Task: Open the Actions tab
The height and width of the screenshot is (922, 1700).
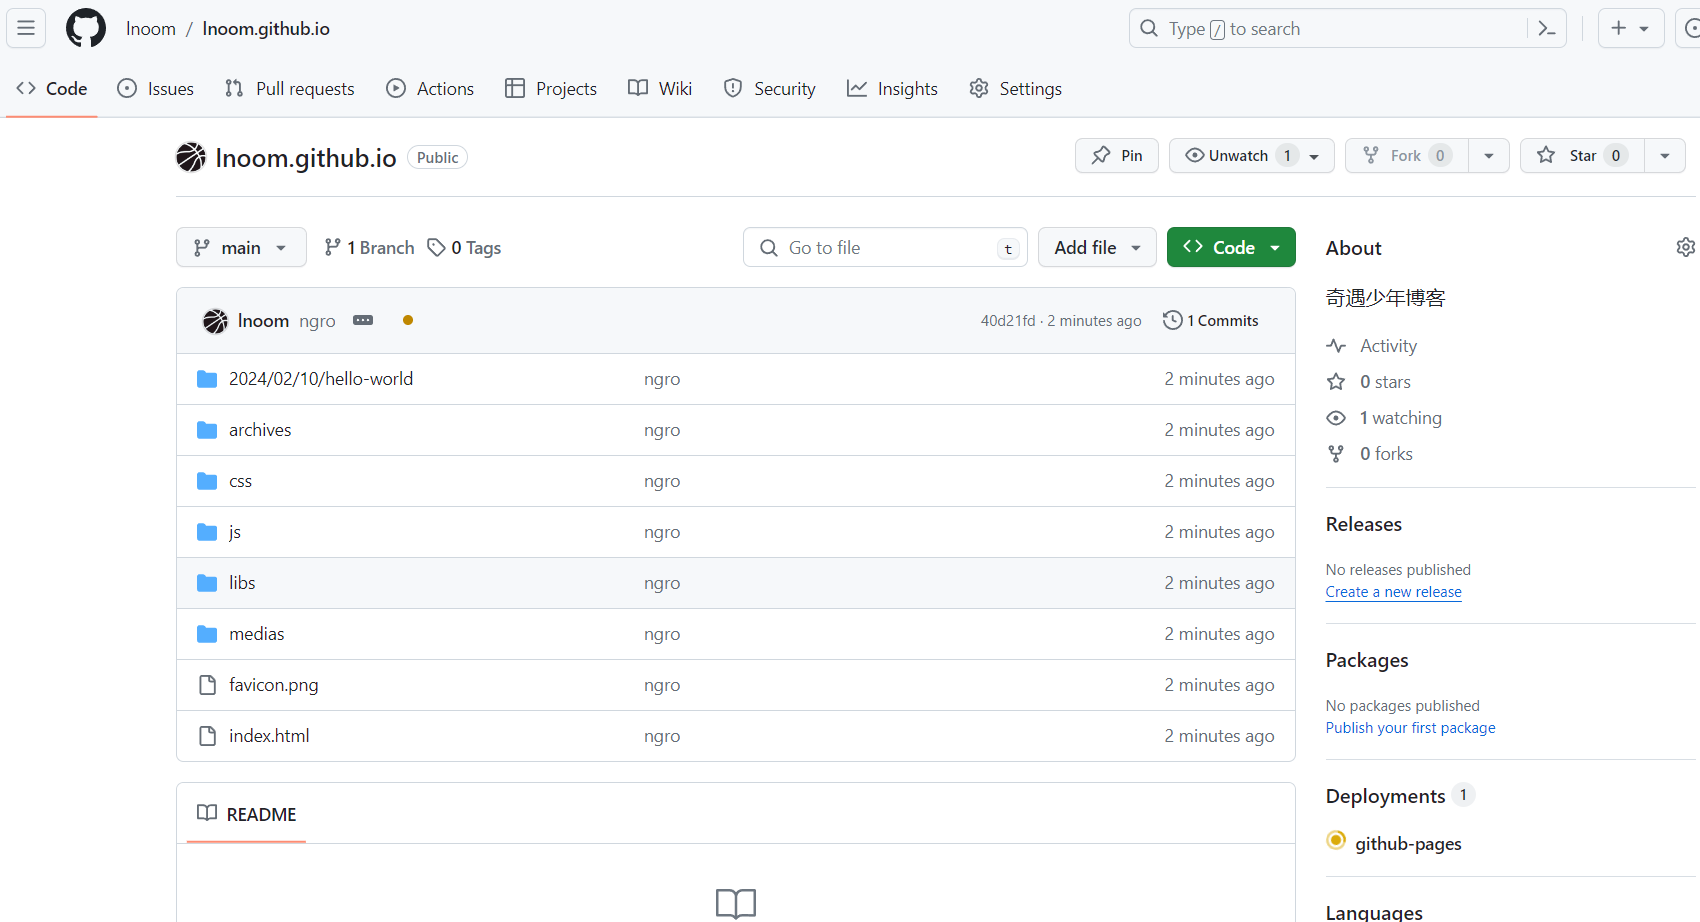Action: (x=431, y=89)
